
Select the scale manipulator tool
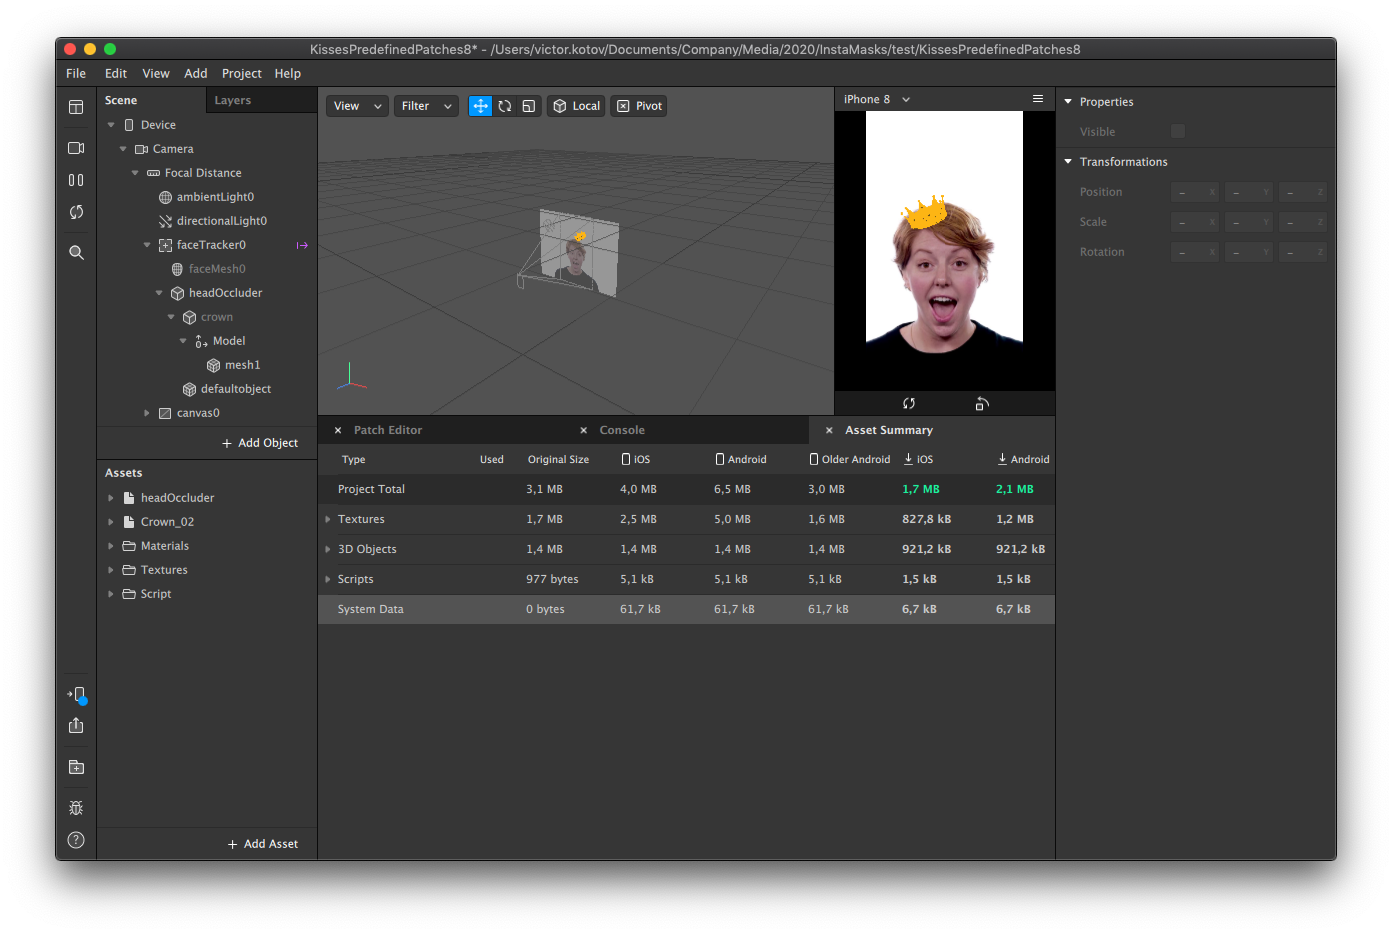click(529, 106)
